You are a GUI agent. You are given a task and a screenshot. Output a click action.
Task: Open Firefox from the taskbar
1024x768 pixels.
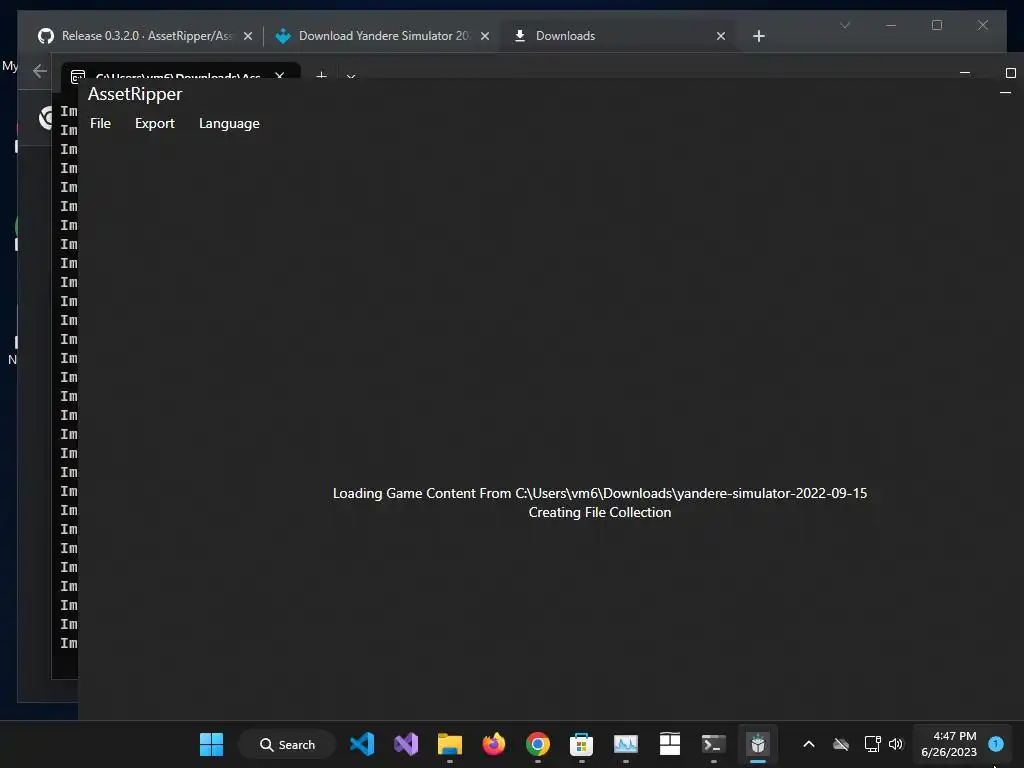point(494,744)
